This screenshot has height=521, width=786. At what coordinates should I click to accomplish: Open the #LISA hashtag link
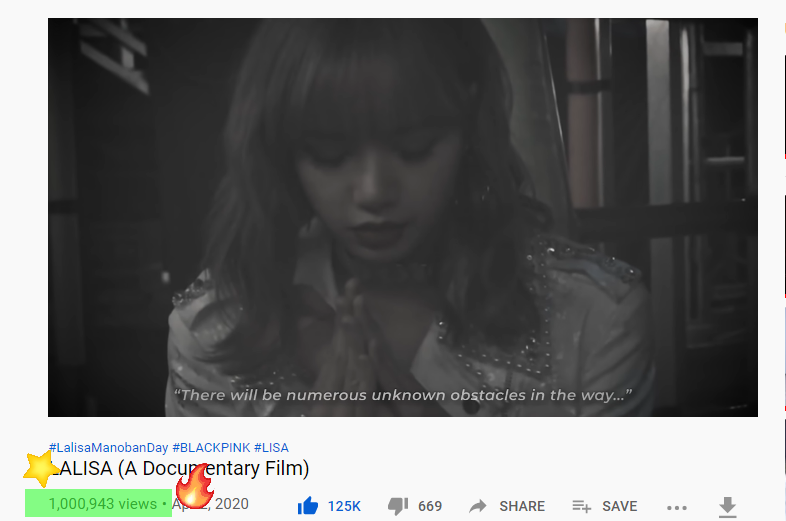271,447
